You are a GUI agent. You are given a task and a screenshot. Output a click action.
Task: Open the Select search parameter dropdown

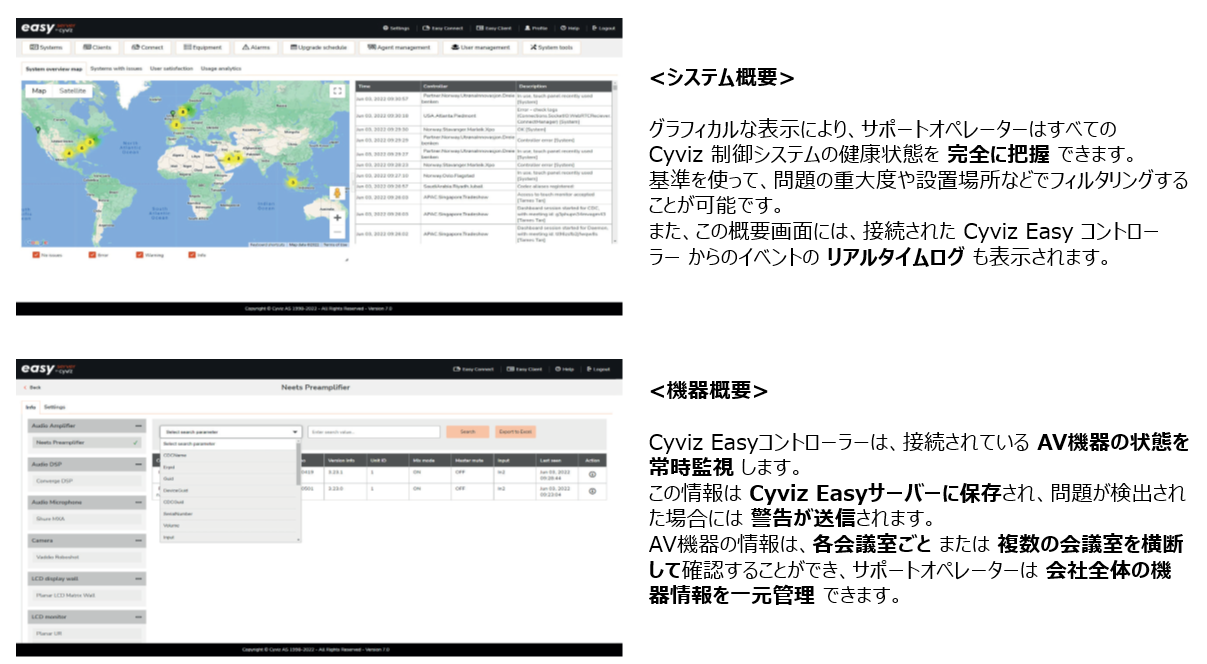click(230, 432)
